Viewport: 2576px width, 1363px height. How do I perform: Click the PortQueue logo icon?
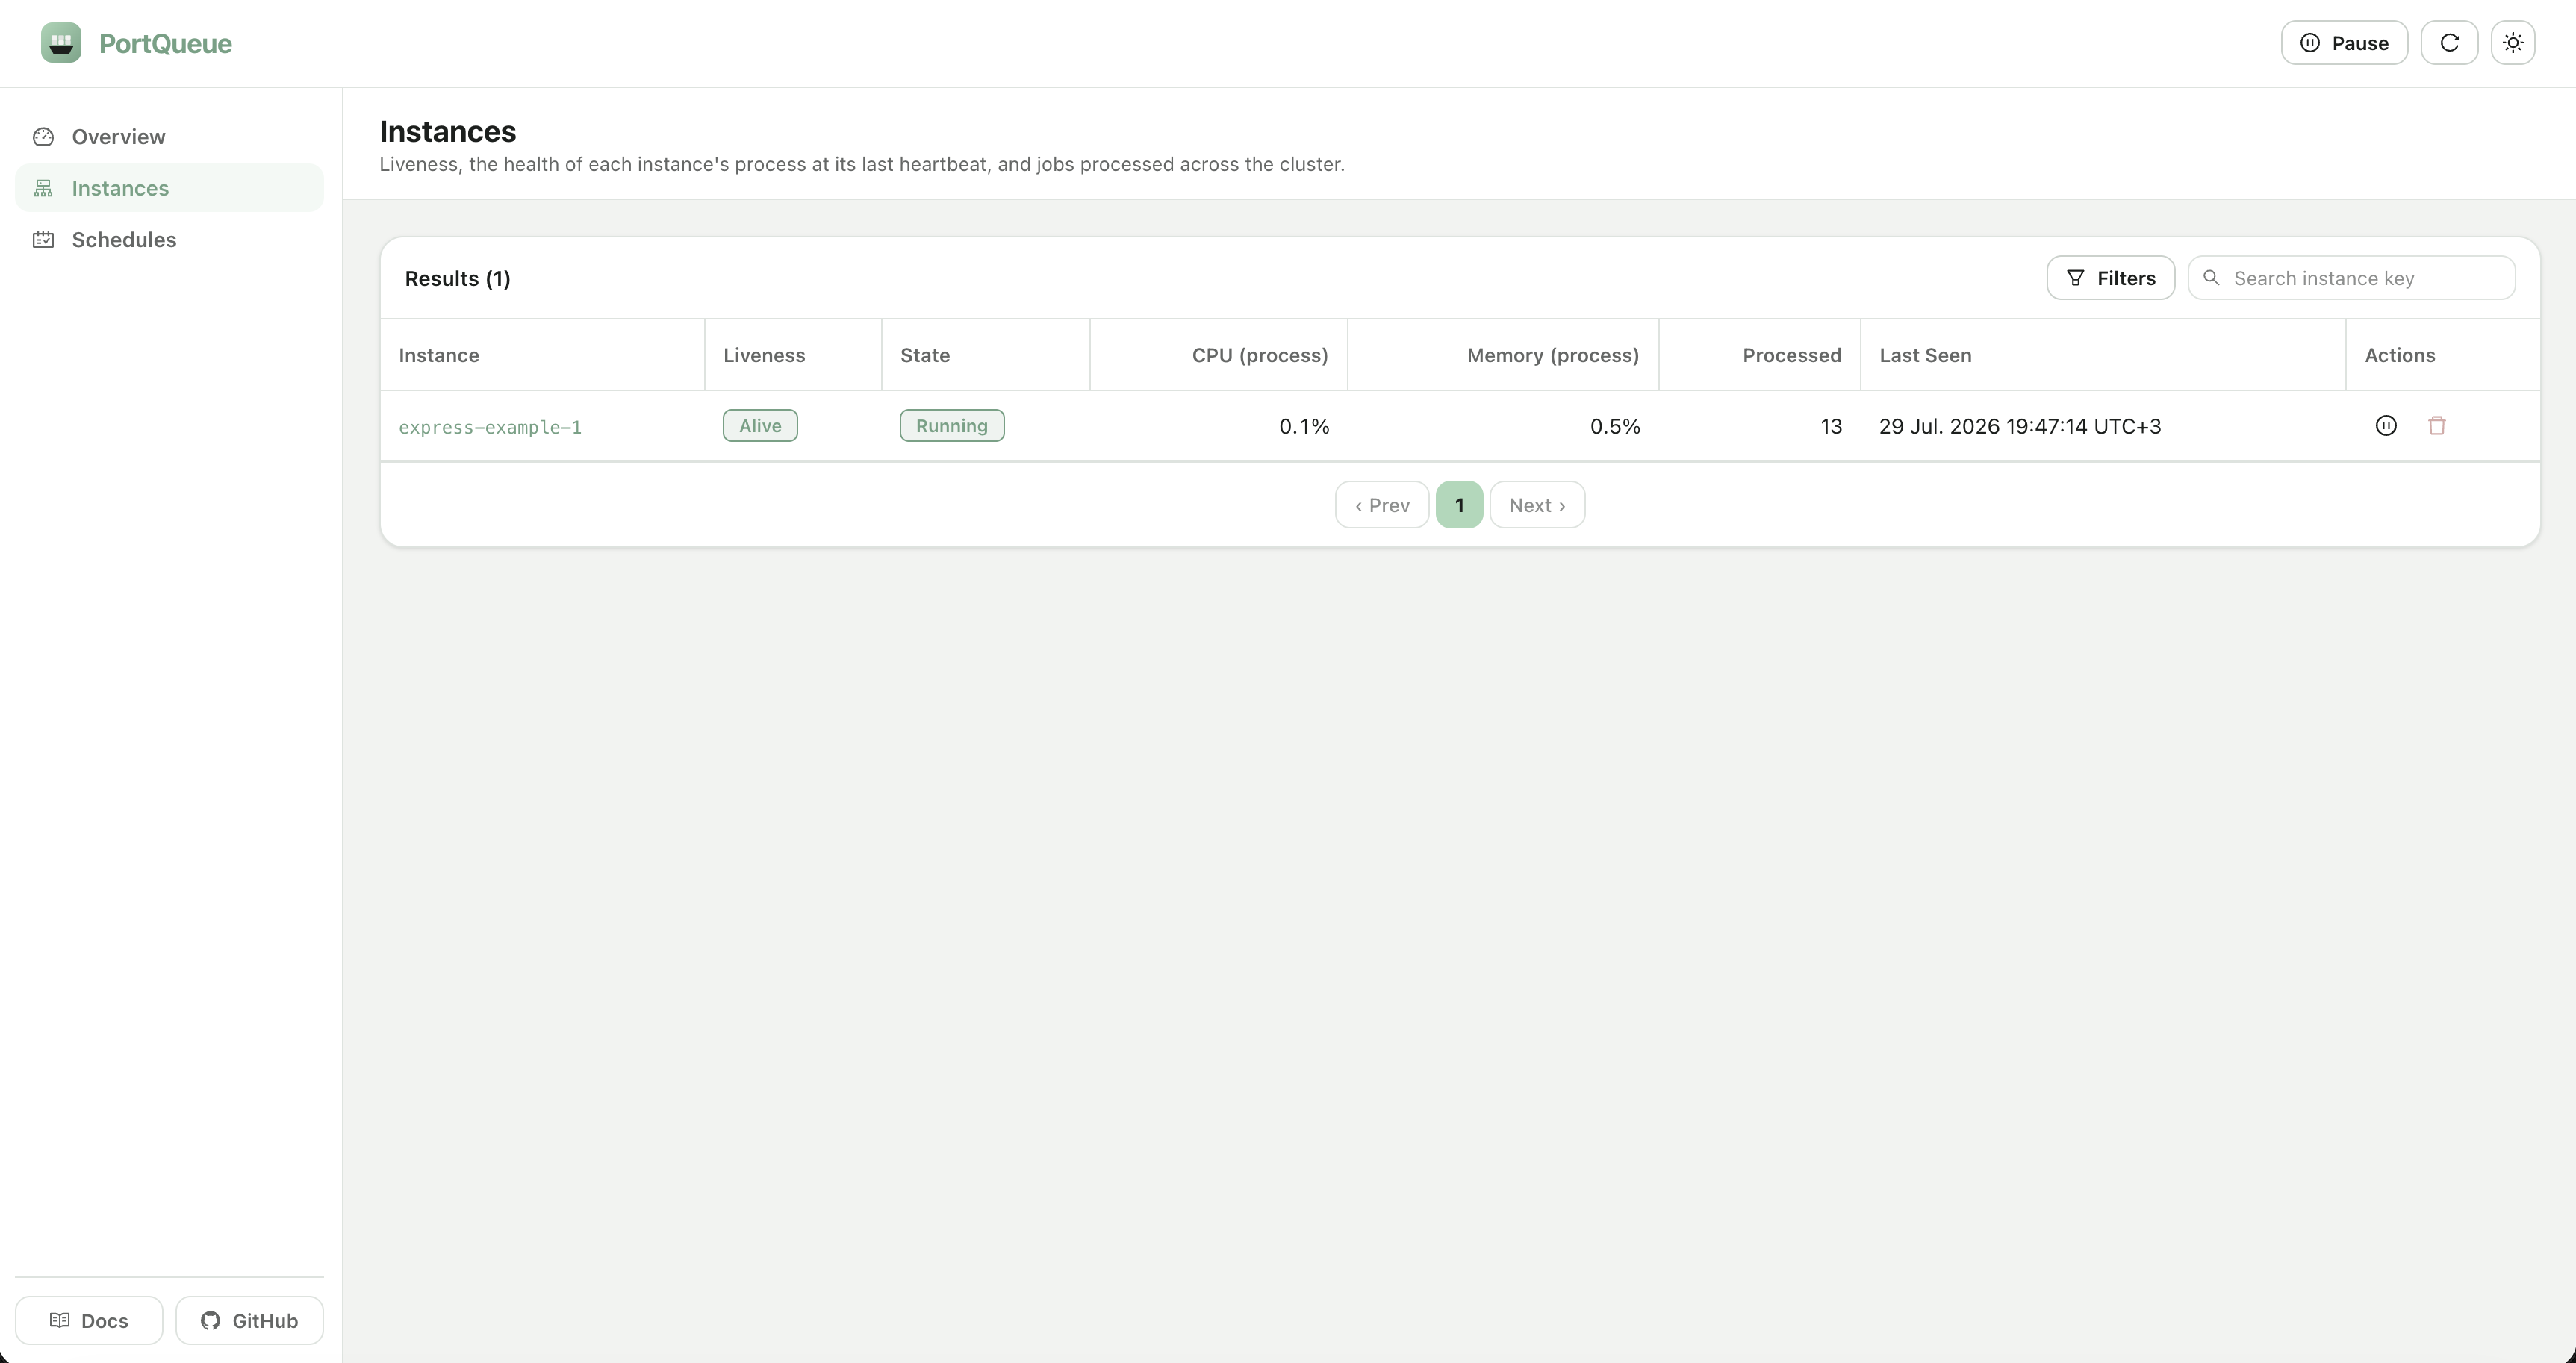pos(61,43)
